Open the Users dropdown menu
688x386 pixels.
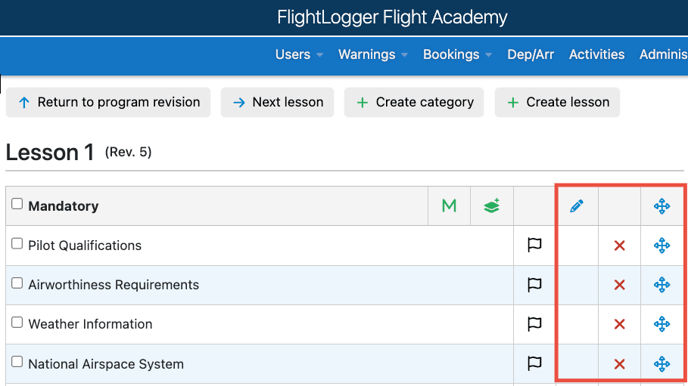pos(299,54)
